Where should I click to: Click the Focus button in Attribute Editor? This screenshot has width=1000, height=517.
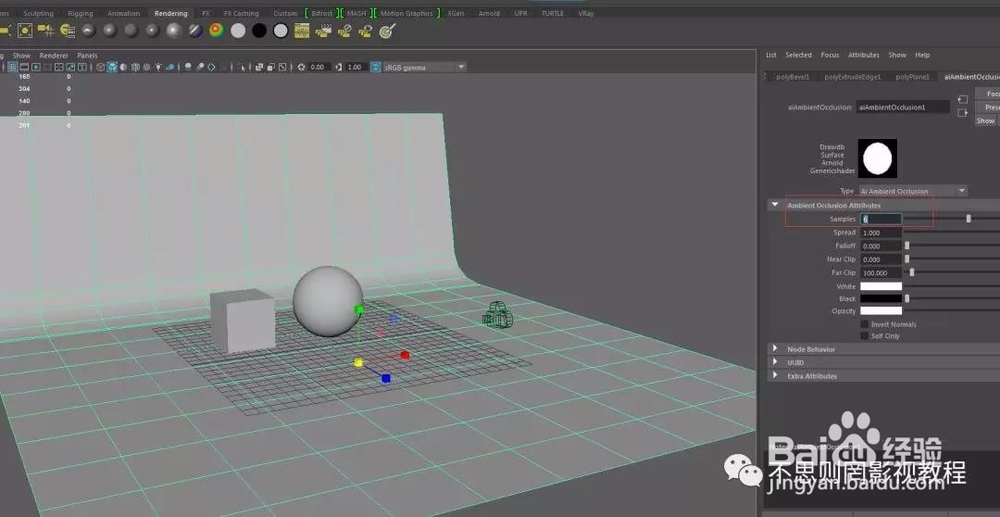tap(988, 94)
